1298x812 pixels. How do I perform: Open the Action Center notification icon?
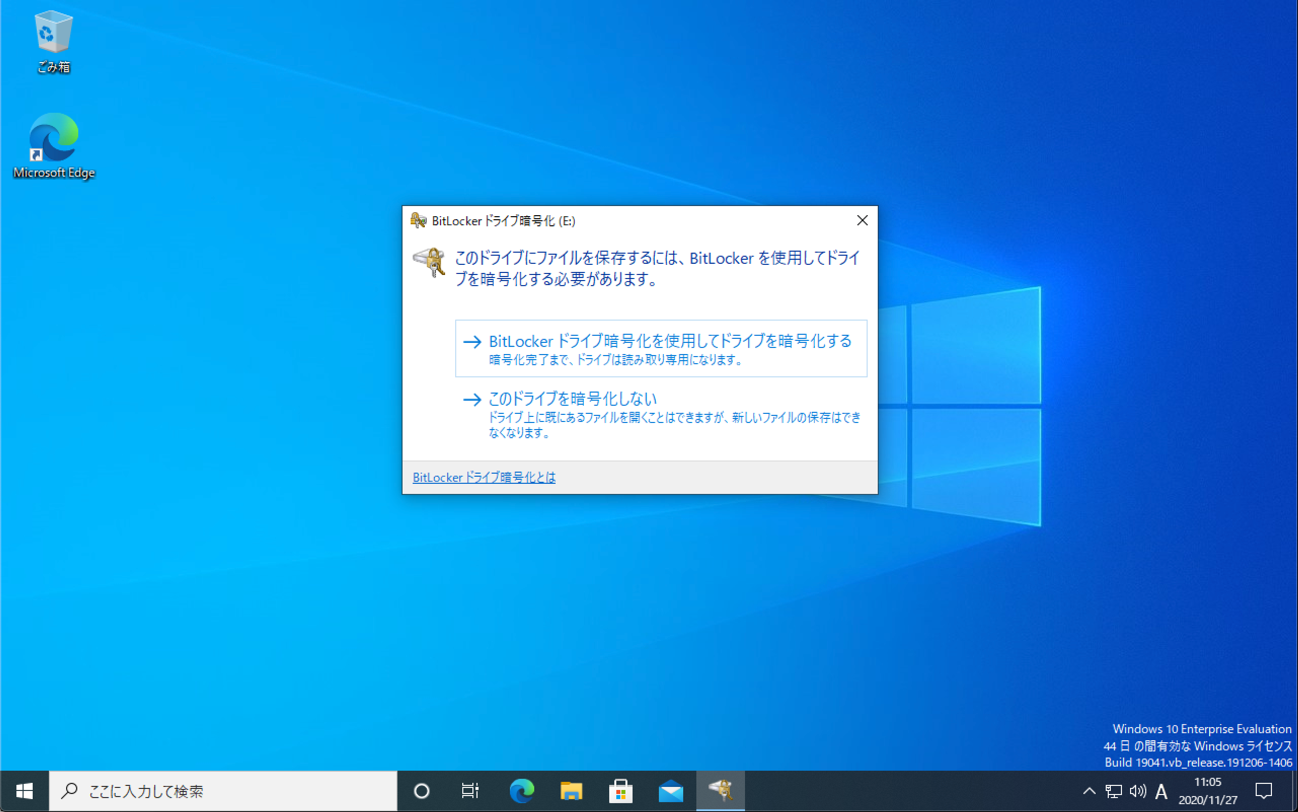tap(1264, 791)
